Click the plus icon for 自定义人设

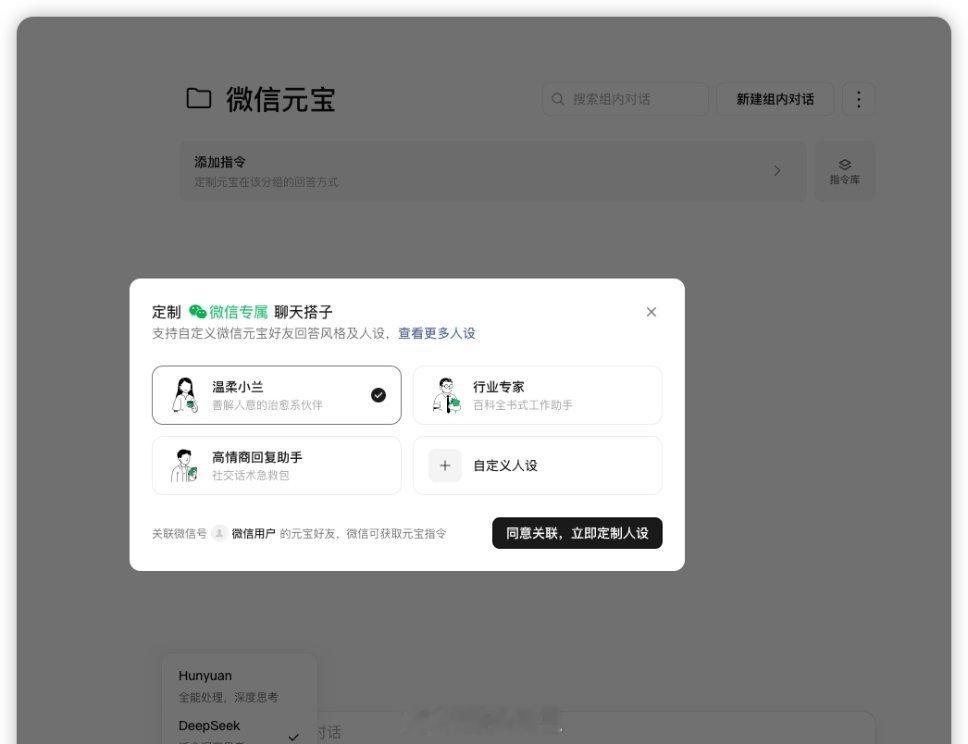tap(444, 466)
